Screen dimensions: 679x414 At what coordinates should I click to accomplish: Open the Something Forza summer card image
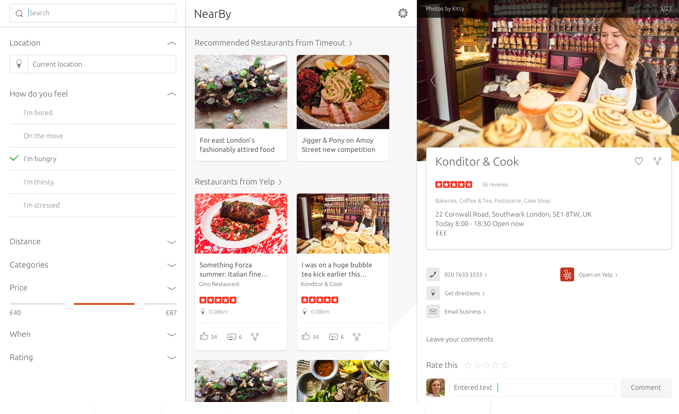point(241,223)
